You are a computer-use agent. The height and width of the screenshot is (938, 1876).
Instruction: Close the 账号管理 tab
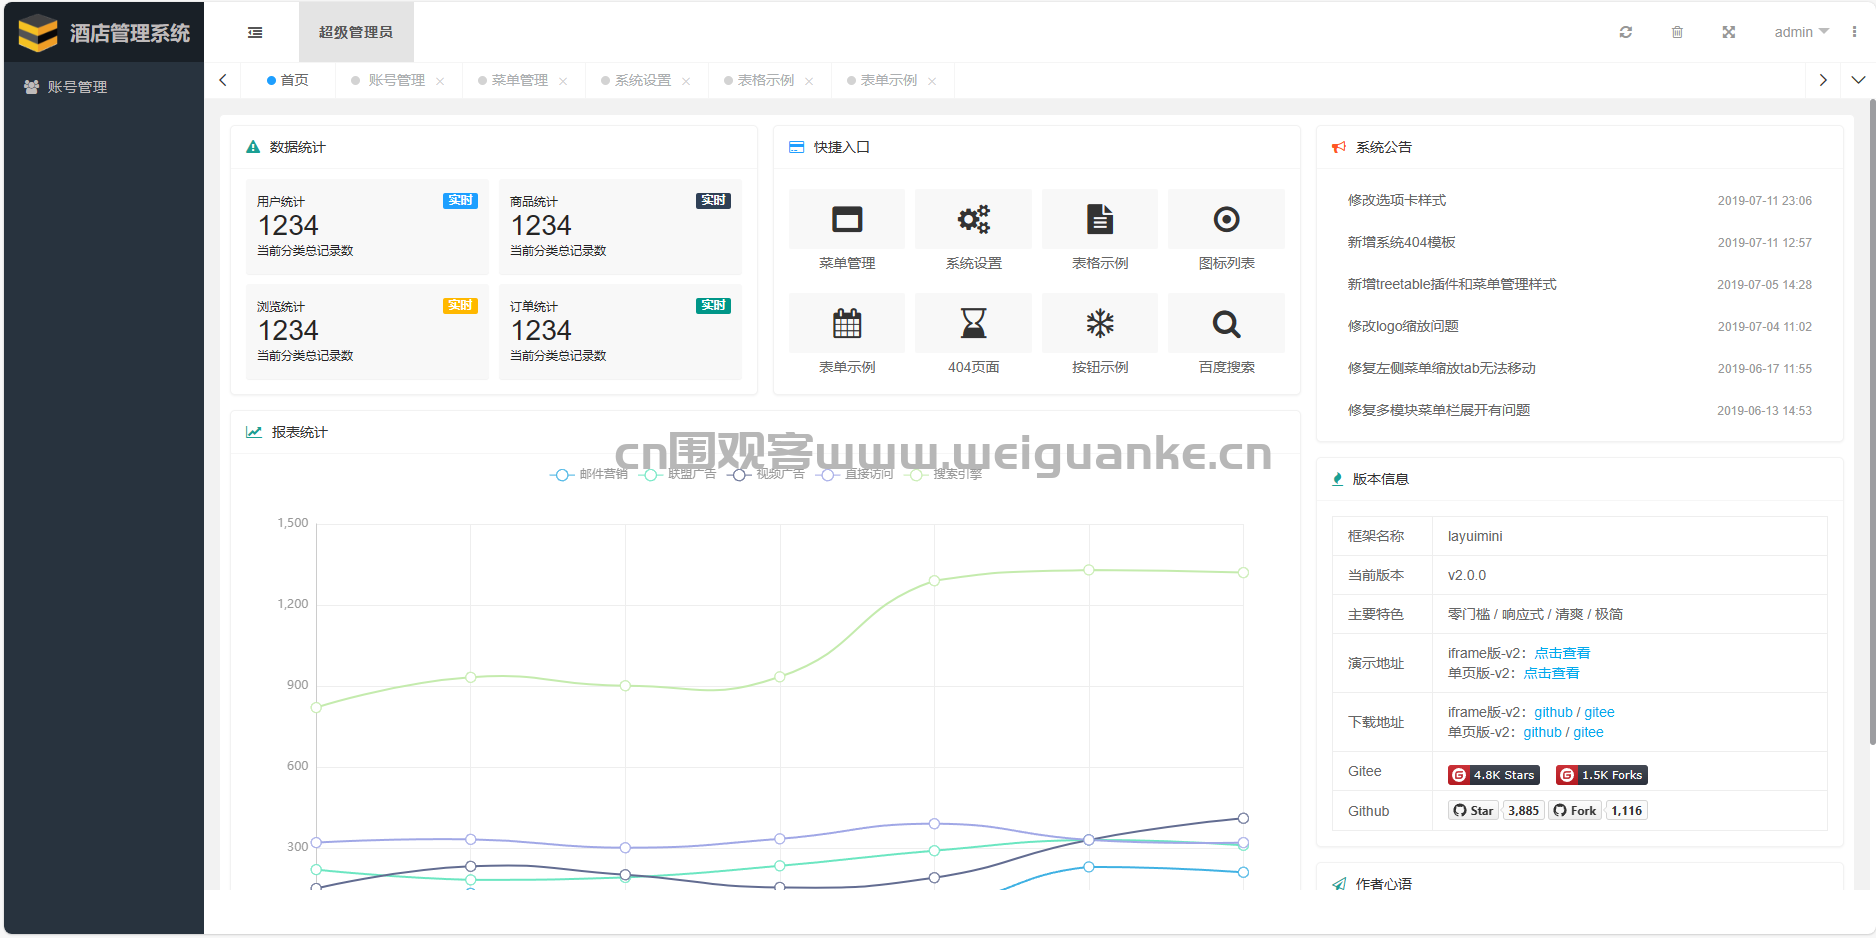(x=440, y=81)
